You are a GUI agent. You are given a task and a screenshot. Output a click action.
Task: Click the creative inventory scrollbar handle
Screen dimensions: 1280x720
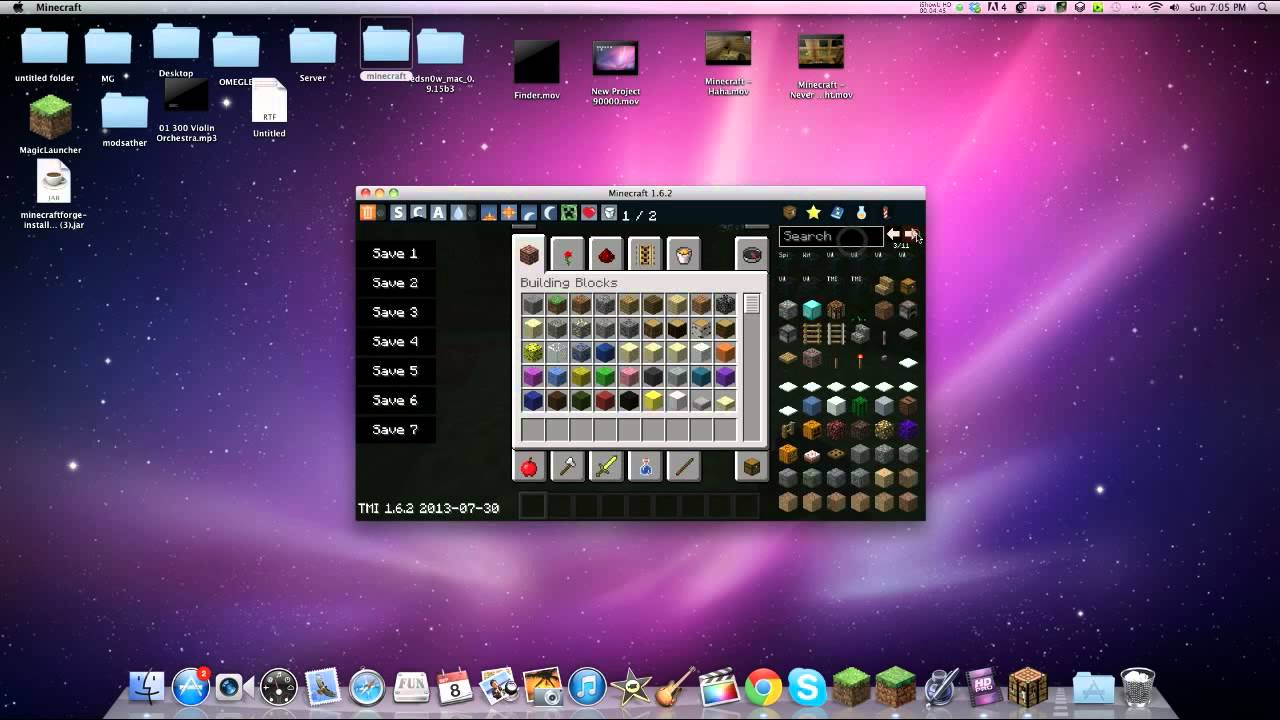click(x=752, y=304)
